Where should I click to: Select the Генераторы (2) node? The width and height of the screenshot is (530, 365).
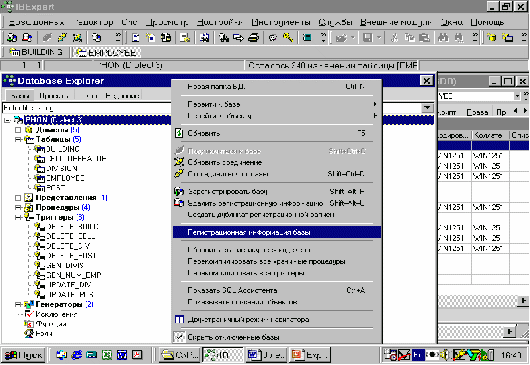click(x=64, y=305)
